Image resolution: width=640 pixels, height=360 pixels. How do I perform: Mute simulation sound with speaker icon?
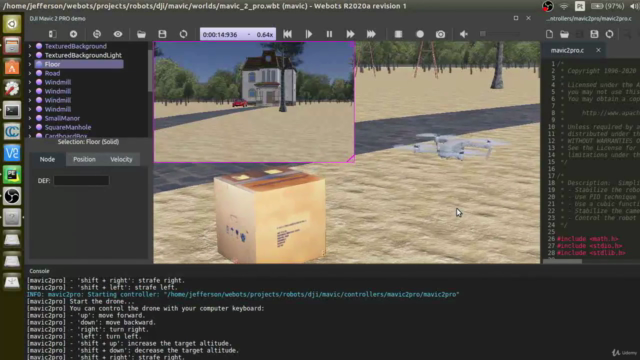(464, 34)
